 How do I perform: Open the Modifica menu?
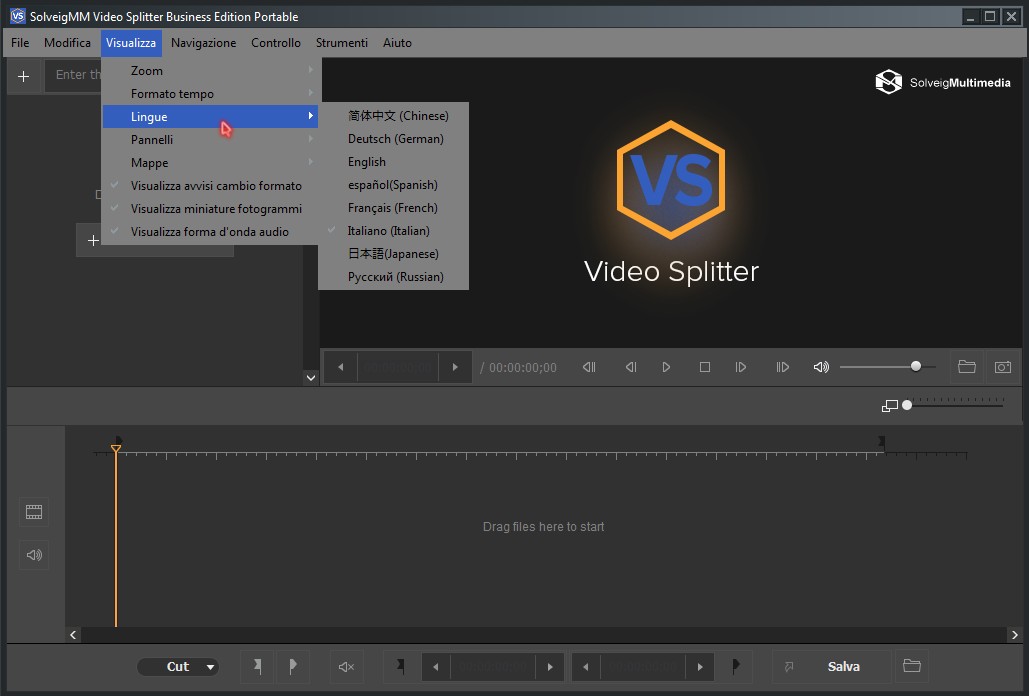tap(67, 43)
